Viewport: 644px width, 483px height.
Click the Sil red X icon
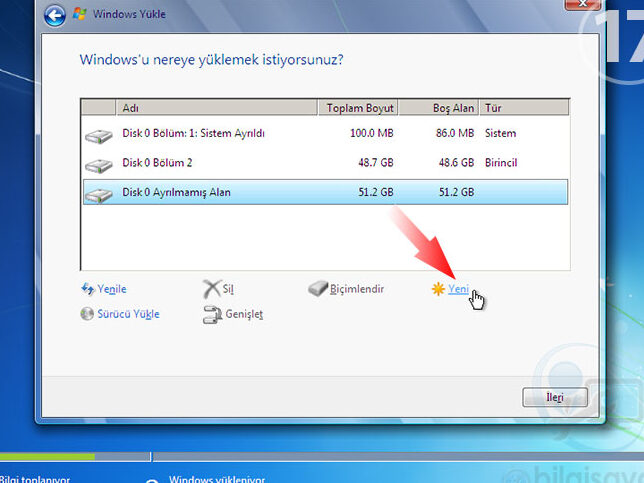click(x=212, y=289)
